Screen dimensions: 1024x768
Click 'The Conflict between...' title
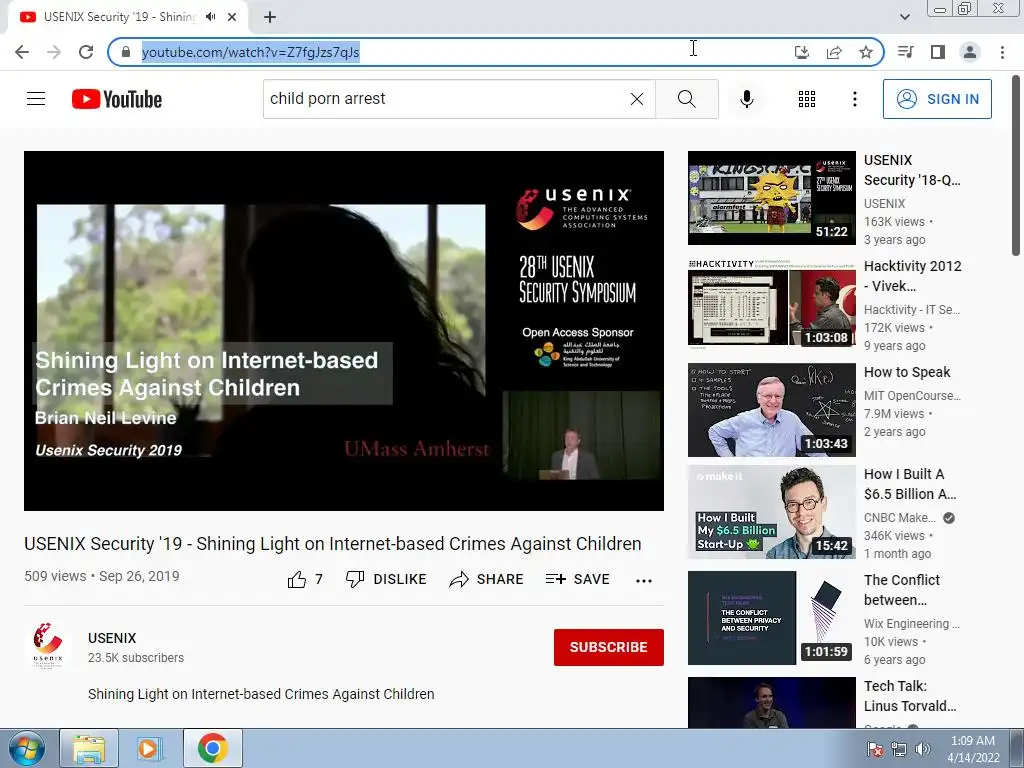(902, 590)
